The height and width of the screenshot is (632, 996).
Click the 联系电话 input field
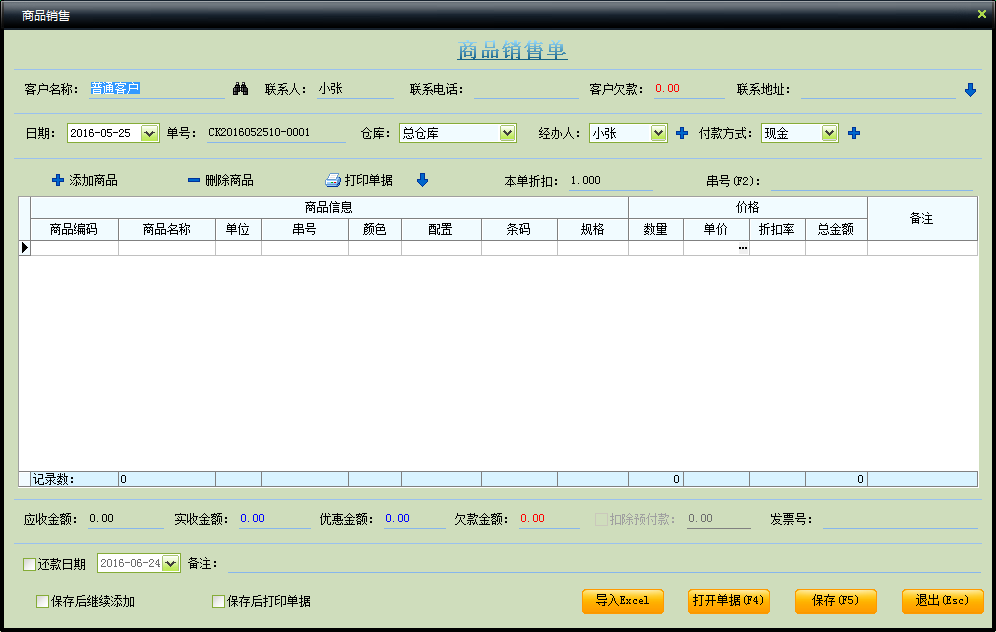[x=526, y=89]
